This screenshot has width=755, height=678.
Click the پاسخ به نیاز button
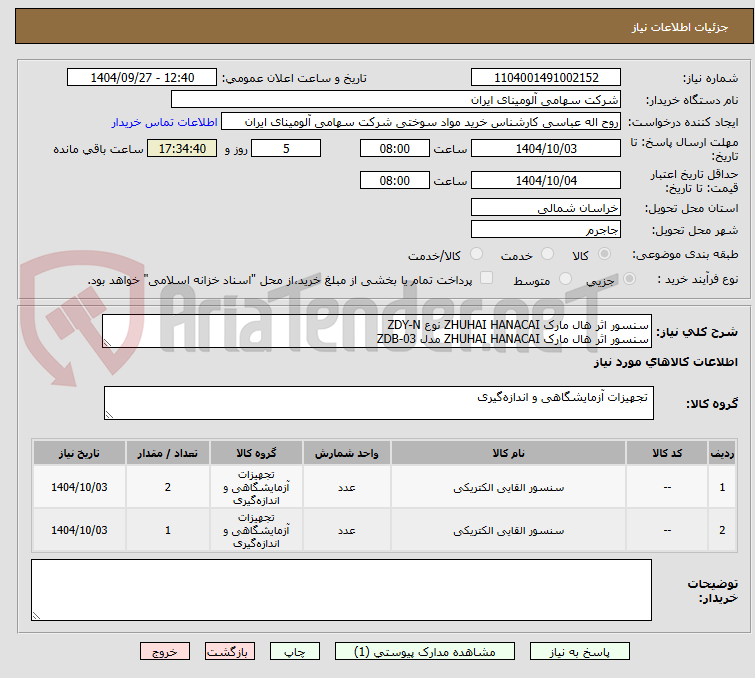click(x=580, y=652)
